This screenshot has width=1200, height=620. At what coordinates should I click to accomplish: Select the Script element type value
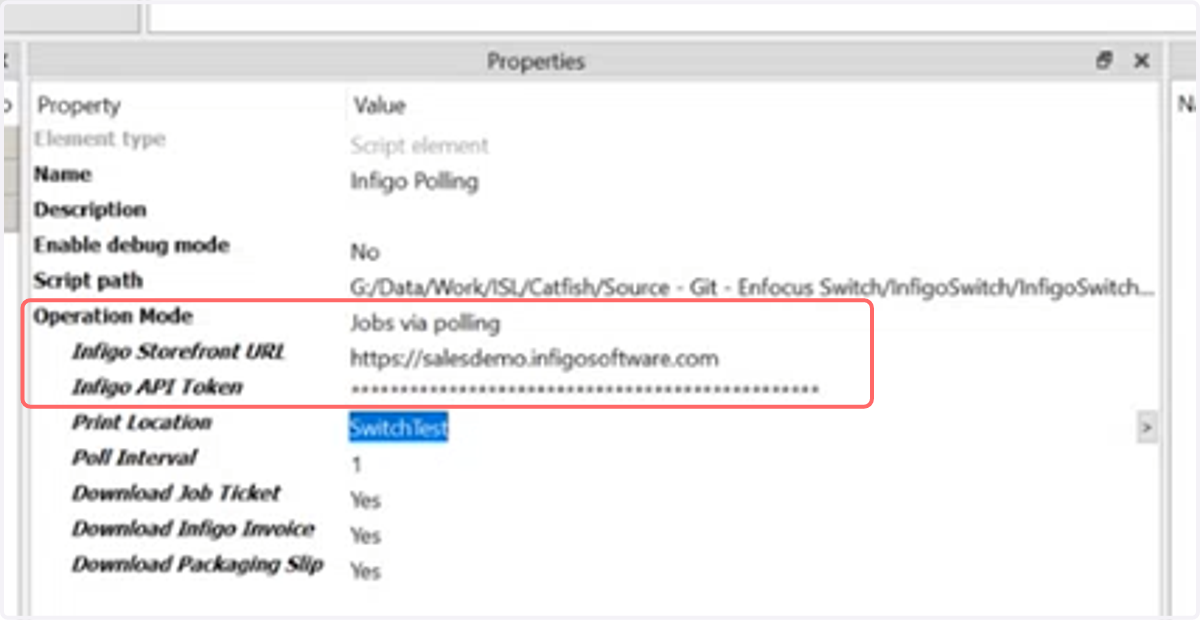point(419,146)
